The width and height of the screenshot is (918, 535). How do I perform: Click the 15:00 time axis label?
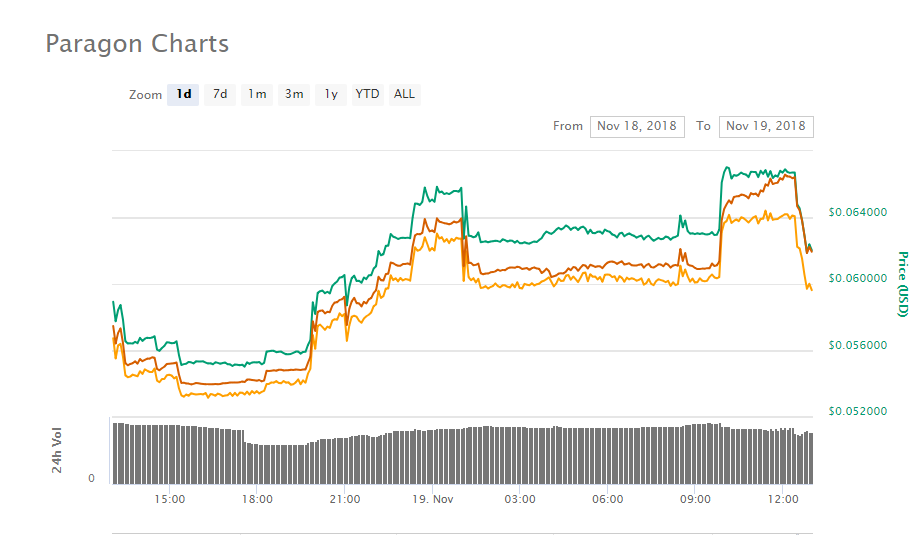coord(170,499)
